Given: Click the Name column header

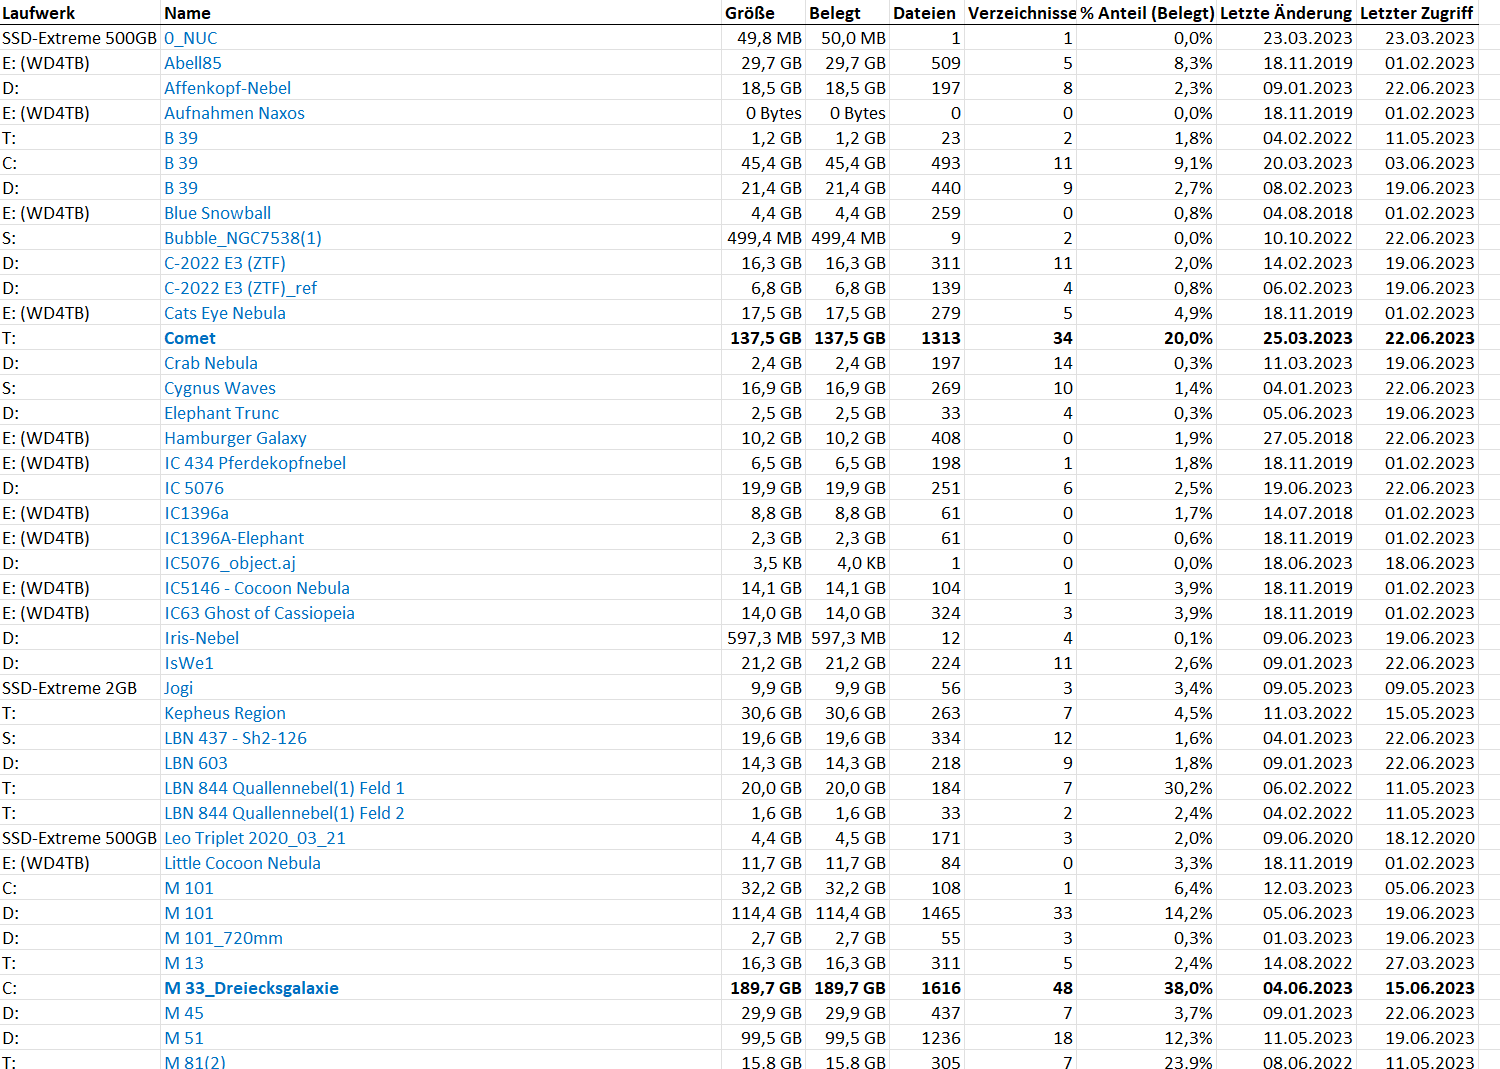Looking at the screenshot, I should pyautogui.click(x=187, y=13).
